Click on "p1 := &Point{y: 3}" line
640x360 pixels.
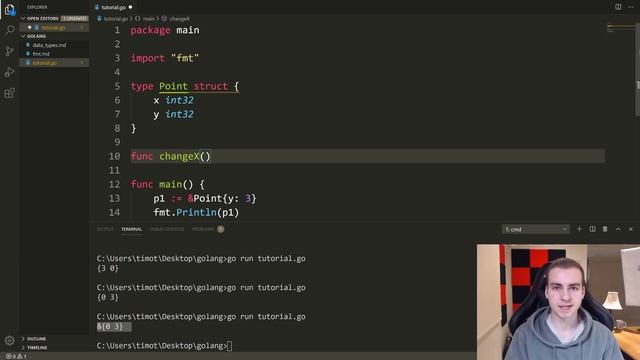pos(205,199)
